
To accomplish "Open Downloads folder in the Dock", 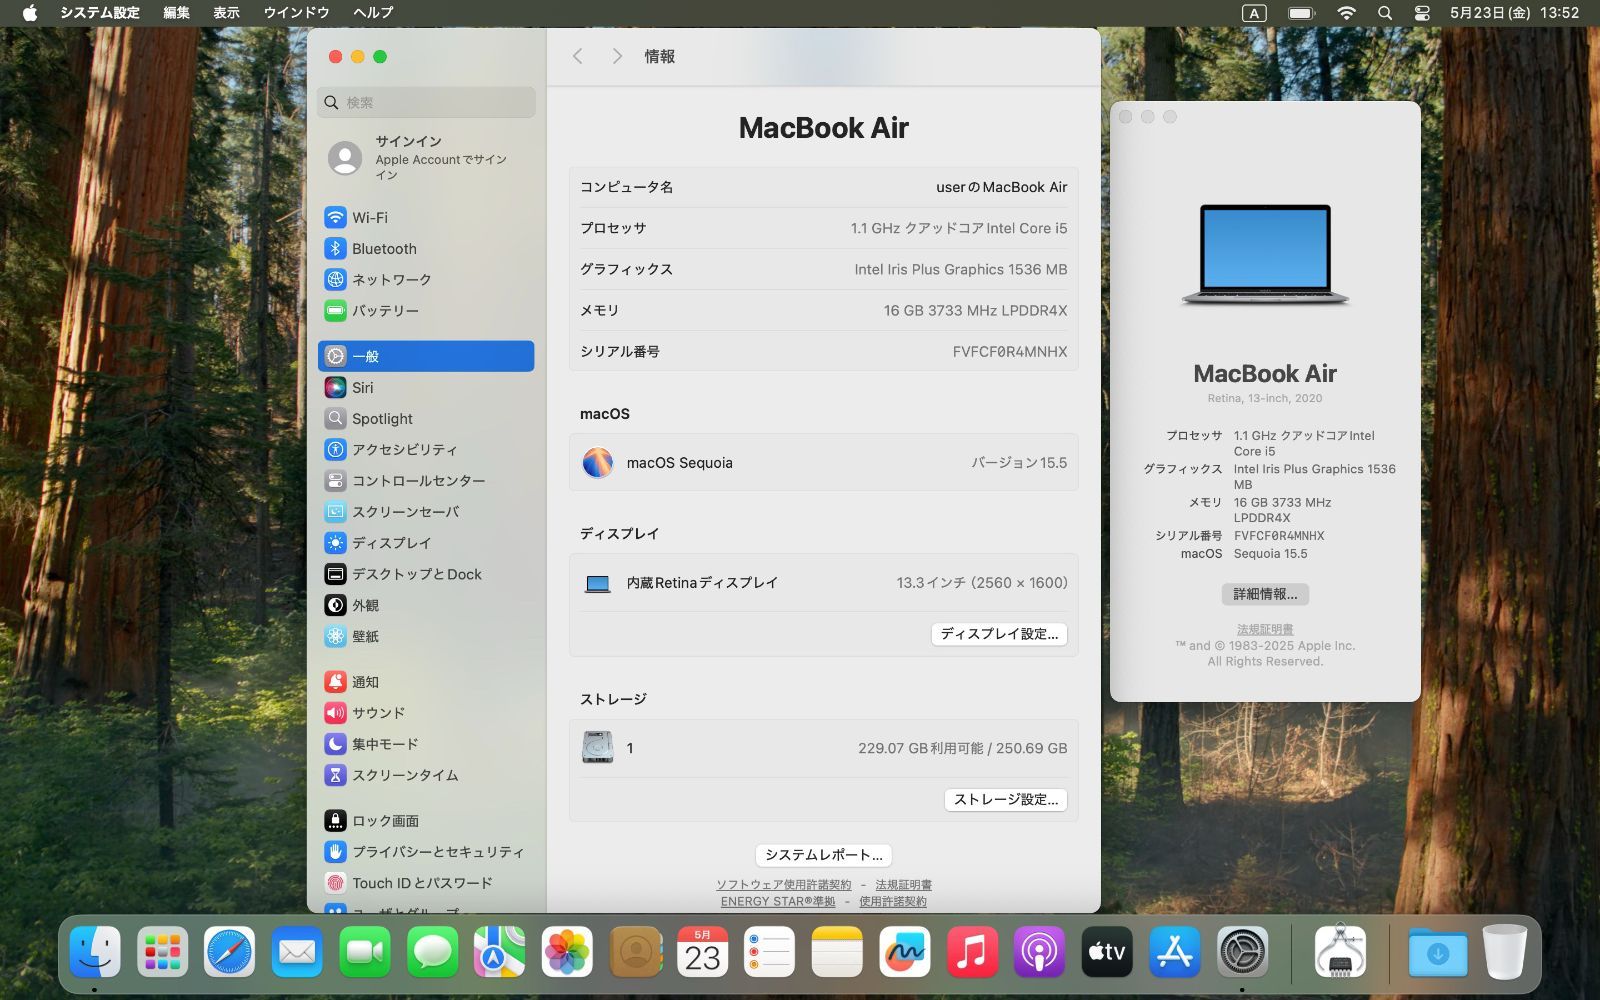I will 1438,951.
